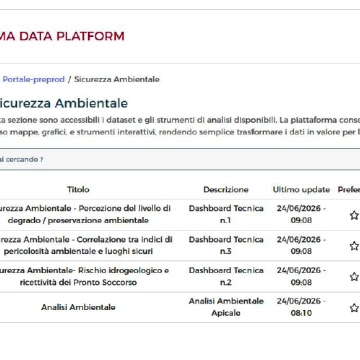Favorite the Correlazione tra indici row star
Screen dimensions: 360x360
(354, 246)
